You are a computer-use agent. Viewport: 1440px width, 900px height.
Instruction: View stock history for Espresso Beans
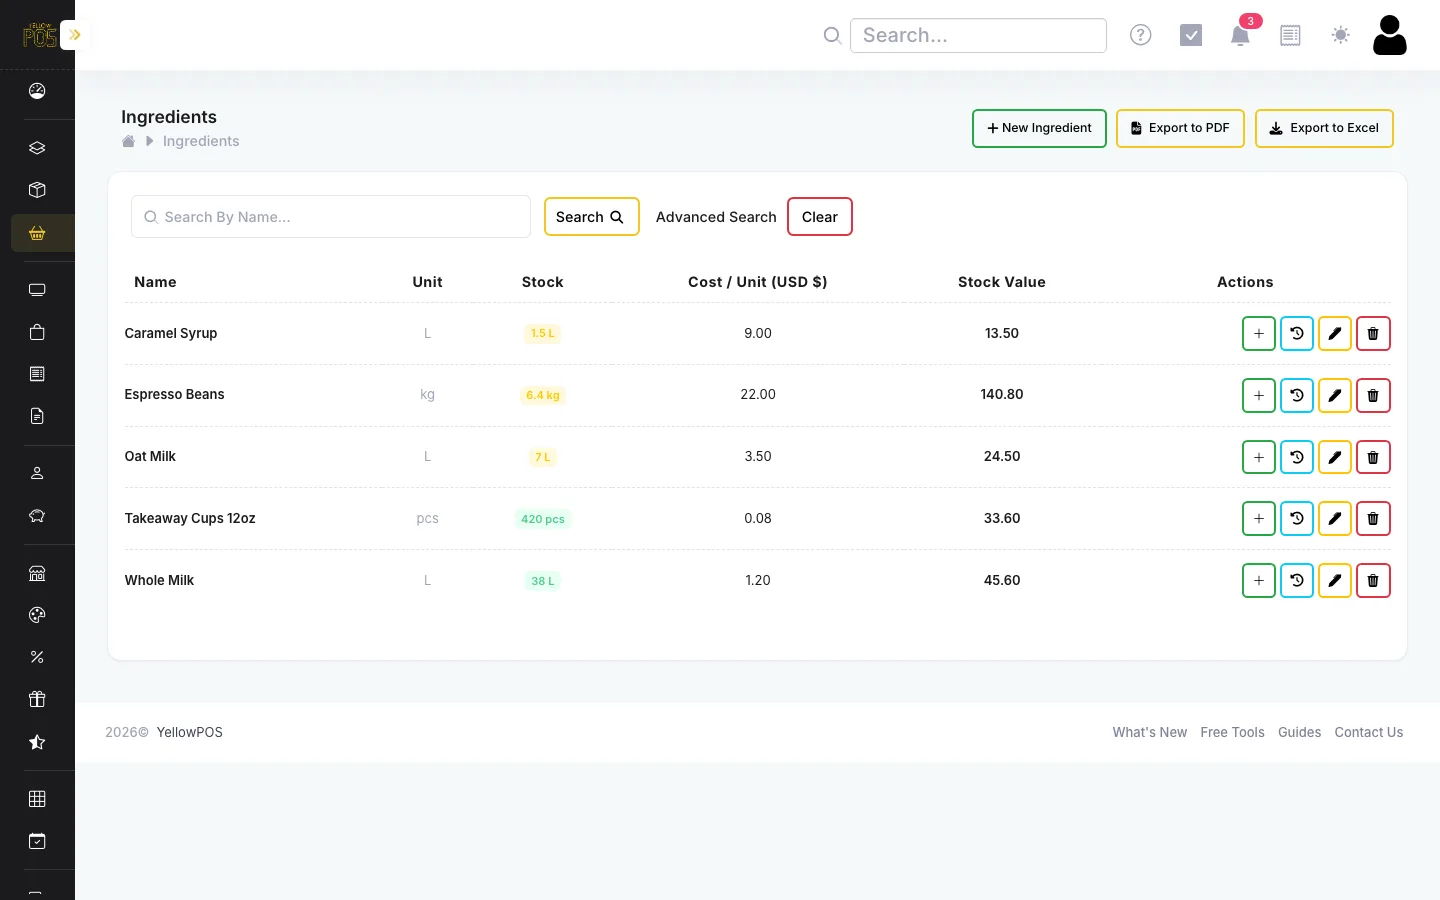tap(1297, 396)
